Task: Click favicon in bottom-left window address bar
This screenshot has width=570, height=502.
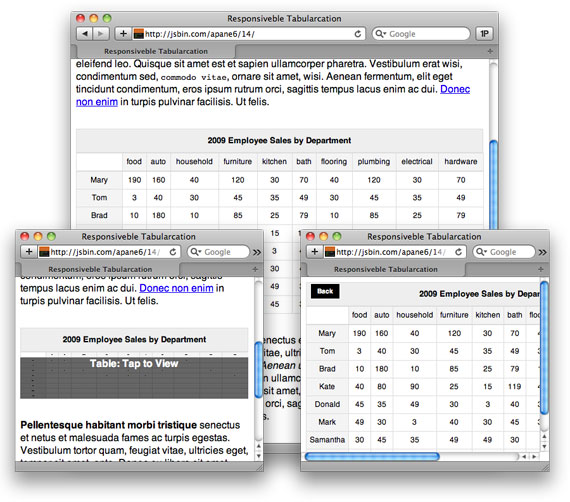Action: pyautogui.click(x=44, y=252)
